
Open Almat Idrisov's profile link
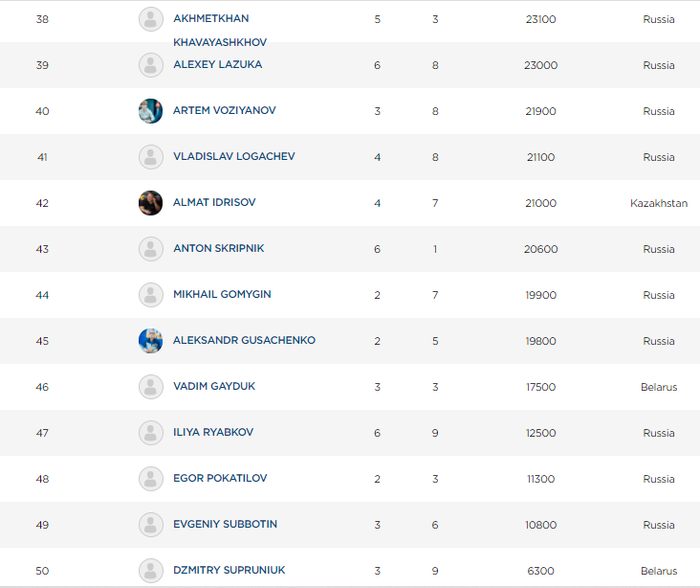click(214, 202)
